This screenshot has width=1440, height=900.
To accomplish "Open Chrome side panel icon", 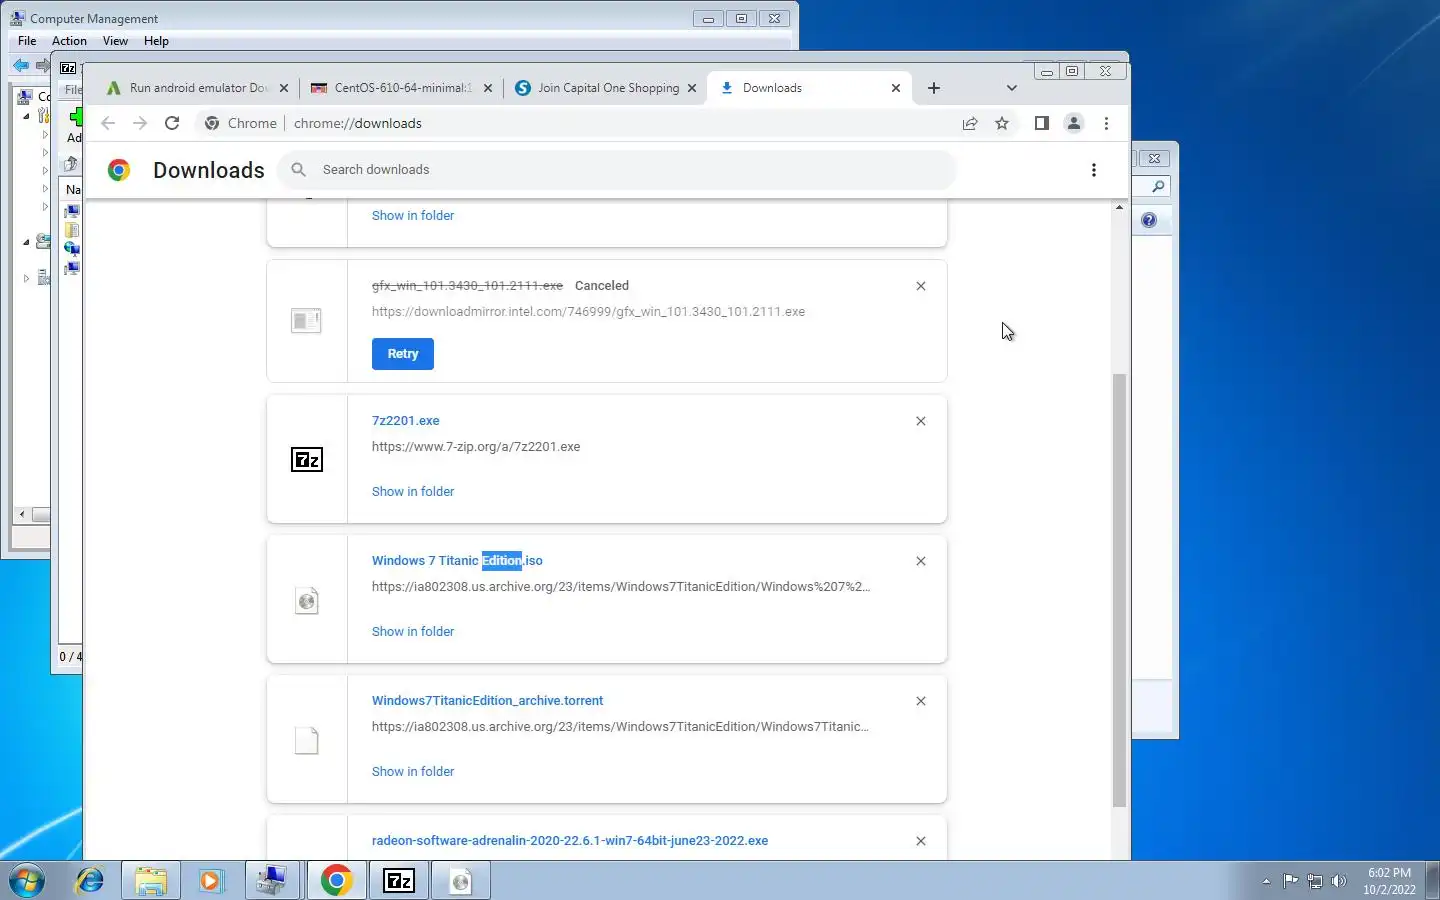I will pyautogui.click(x=1041, y=123).
